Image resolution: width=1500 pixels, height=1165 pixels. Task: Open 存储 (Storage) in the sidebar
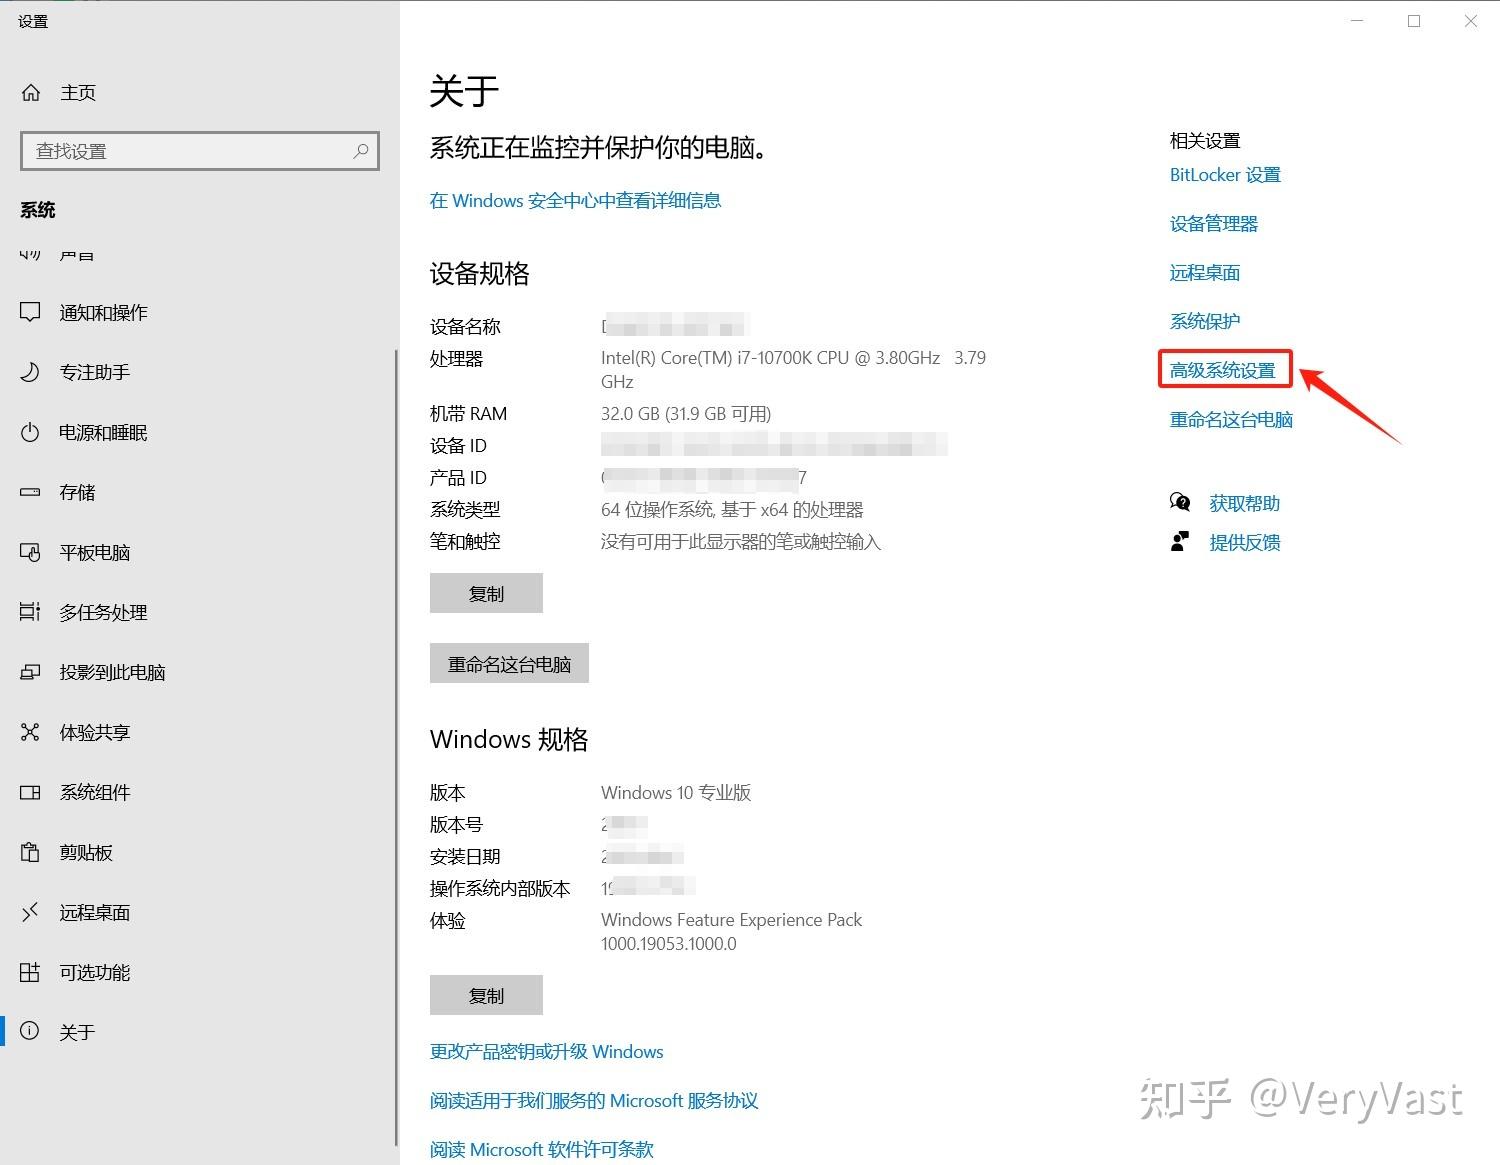tap(76, 492)
